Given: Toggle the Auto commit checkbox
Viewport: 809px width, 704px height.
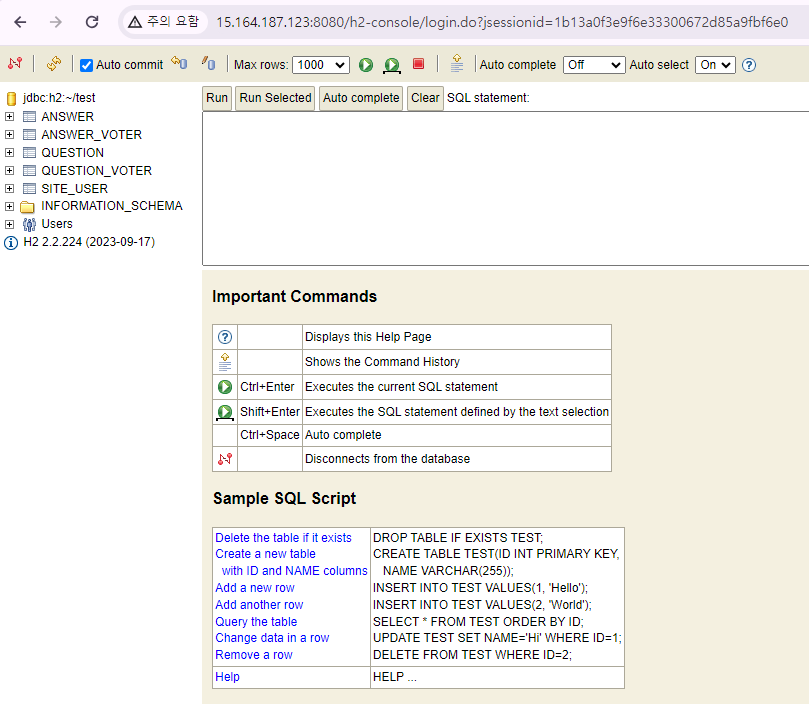Looking at the screenshot, I should [x=86, y=65].
